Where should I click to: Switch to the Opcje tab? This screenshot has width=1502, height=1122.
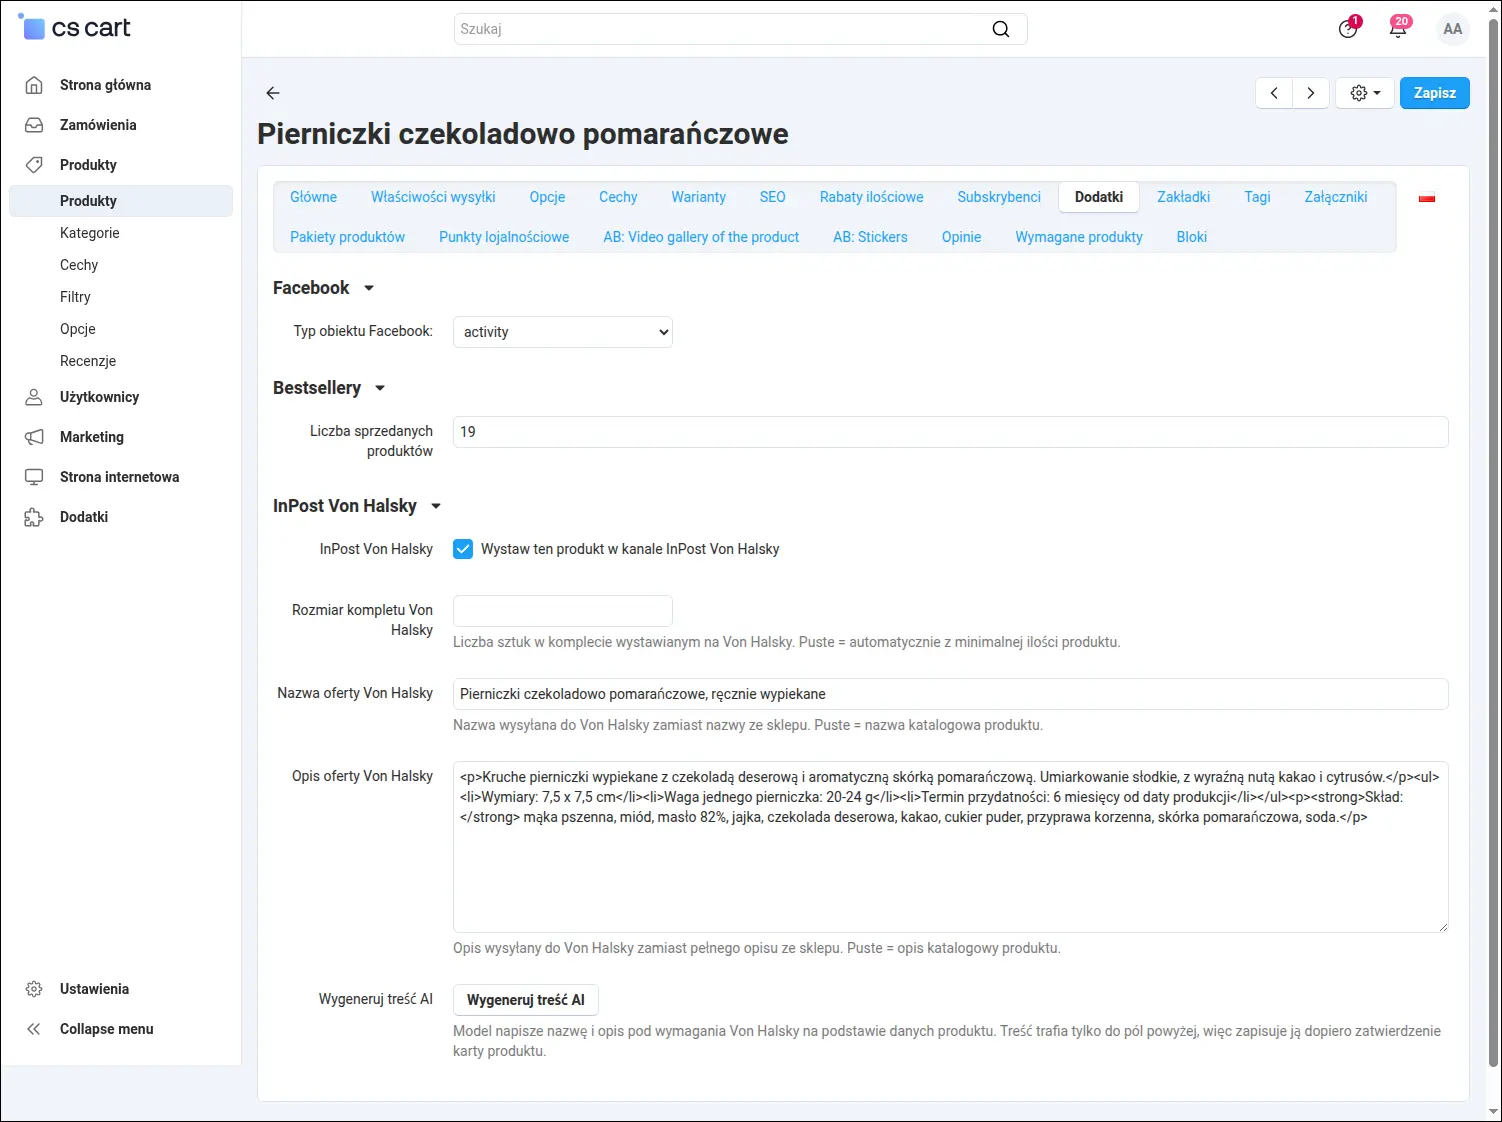pyautogui.click(x=547, y=197)
